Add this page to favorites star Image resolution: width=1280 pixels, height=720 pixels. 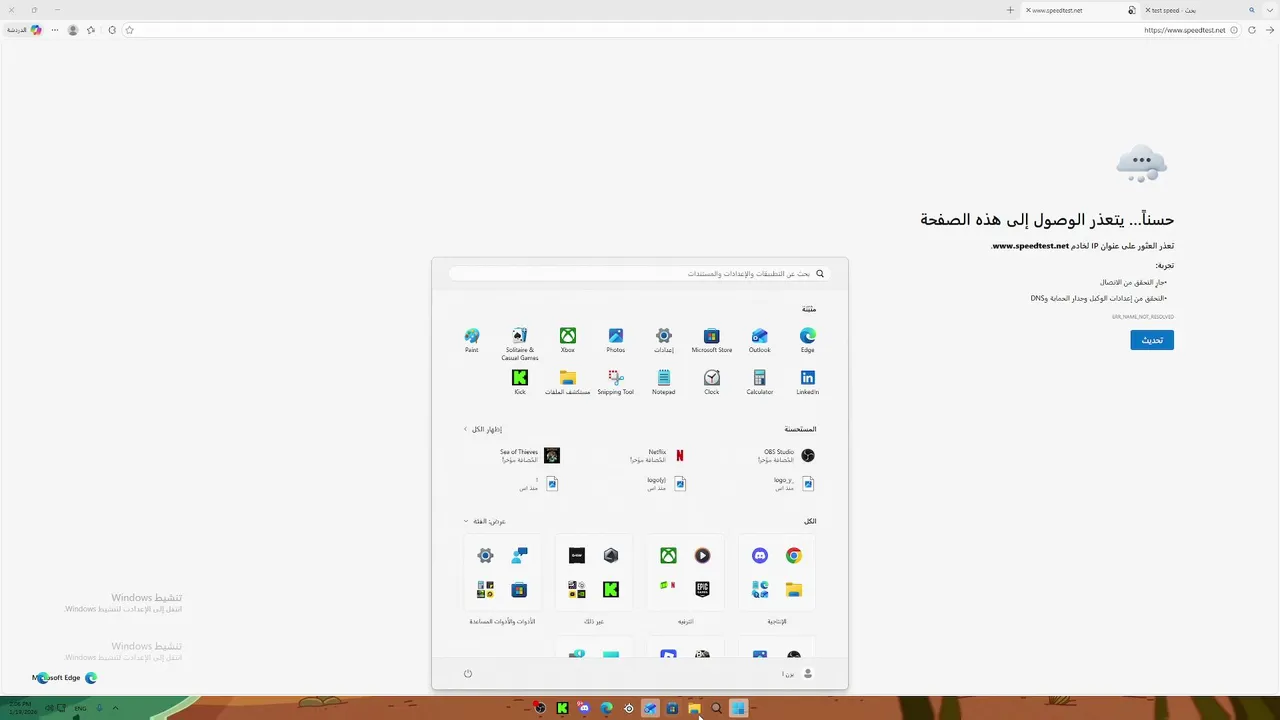[x=129, y=30]
